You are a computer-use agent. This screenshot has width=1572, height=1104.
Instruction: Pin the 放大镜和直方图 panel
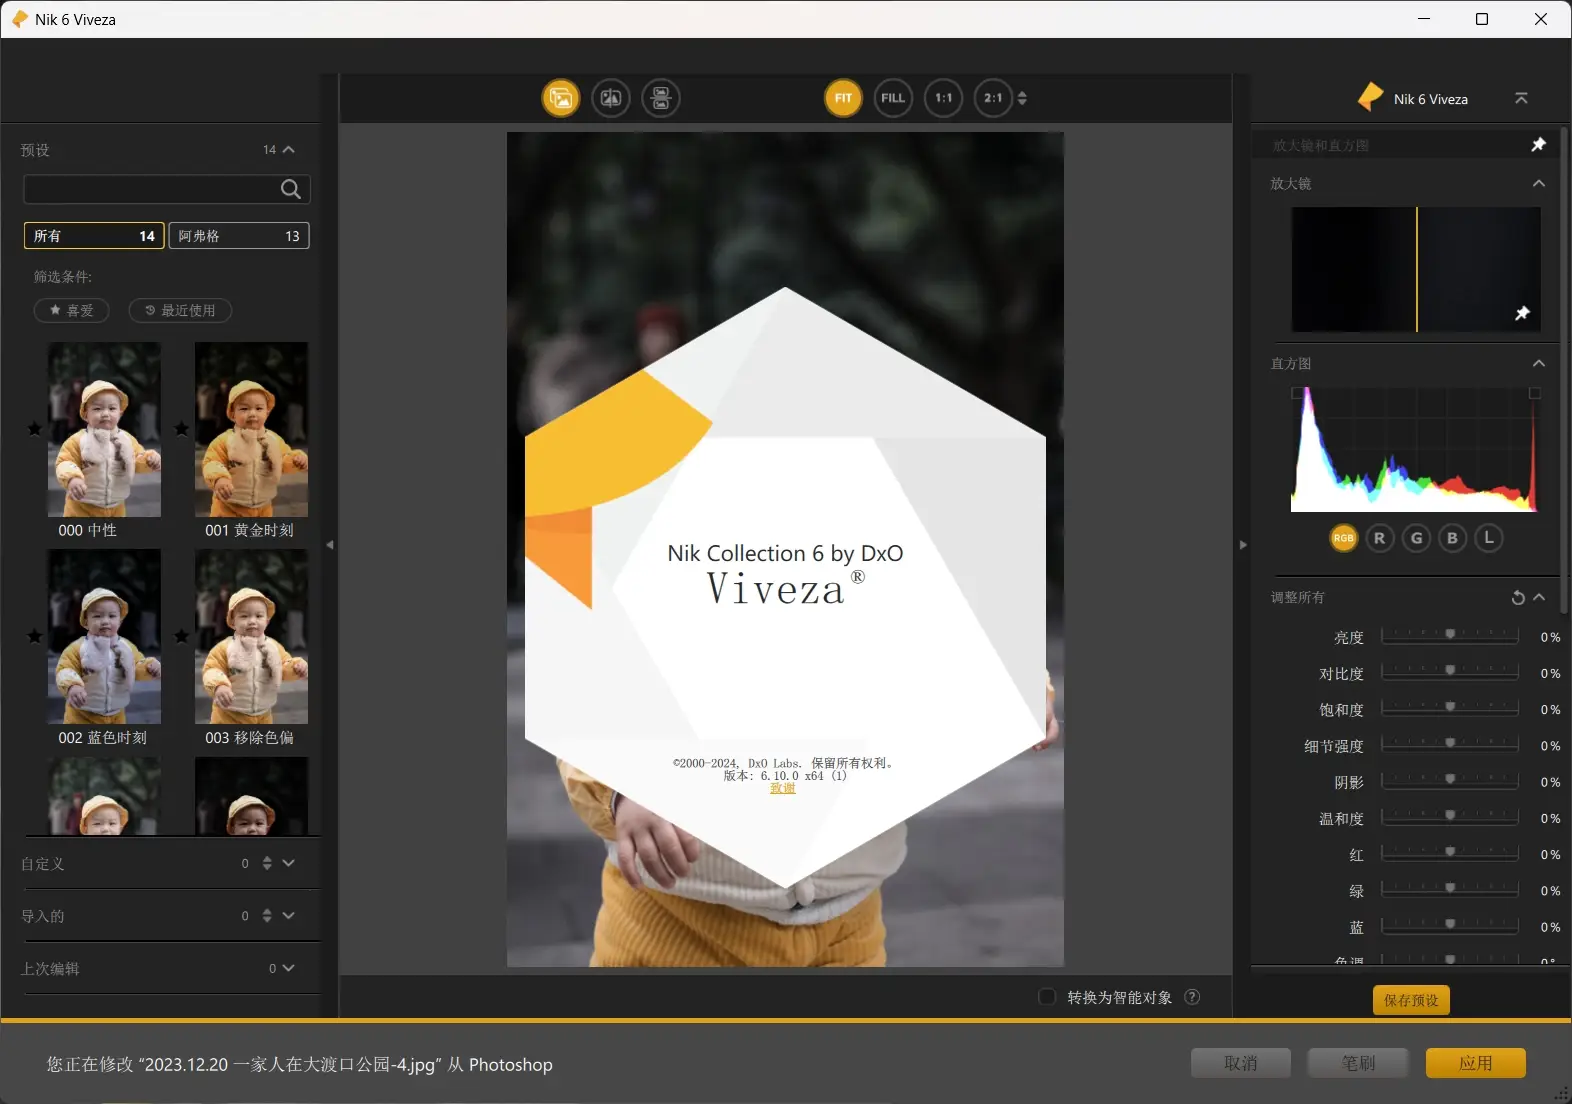(x=1539, y=145)
